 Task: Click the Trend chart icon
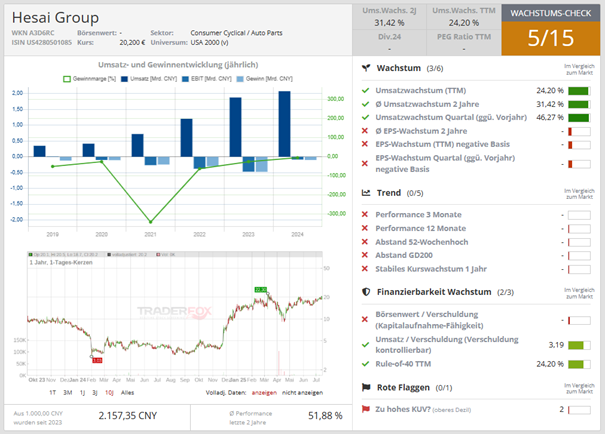click(366, 193)
